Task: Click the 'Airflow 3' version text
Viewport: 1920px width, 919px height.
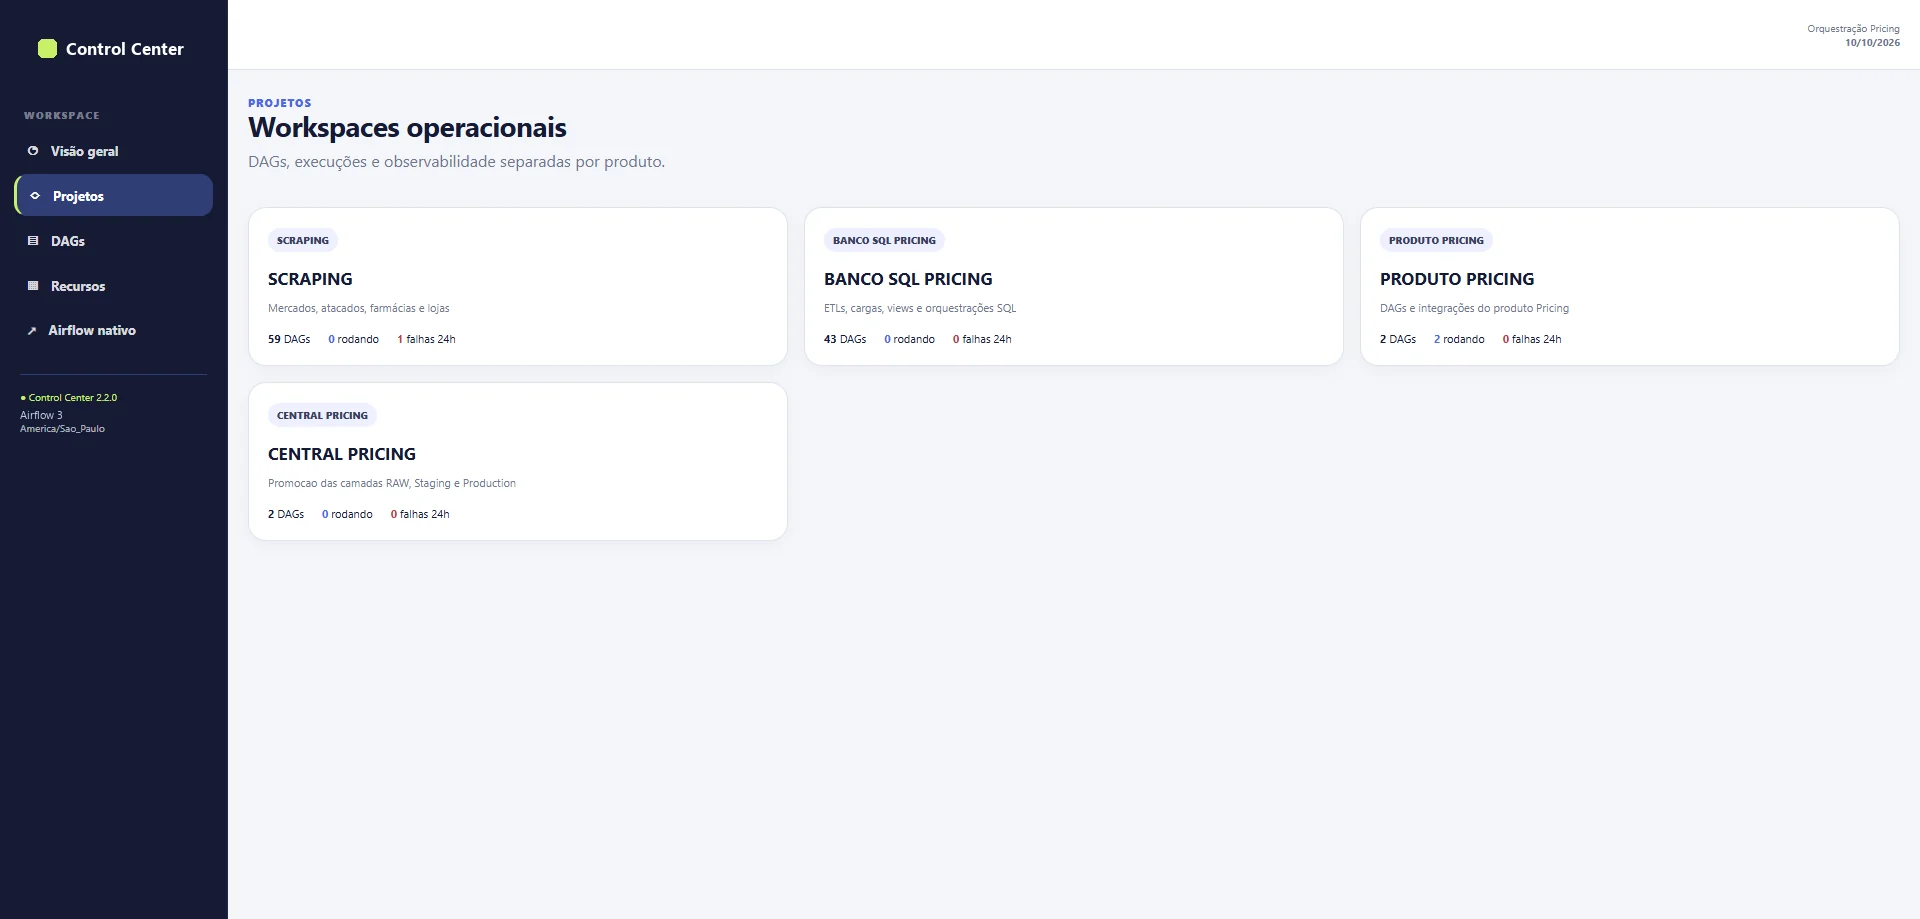Action: 41,415
